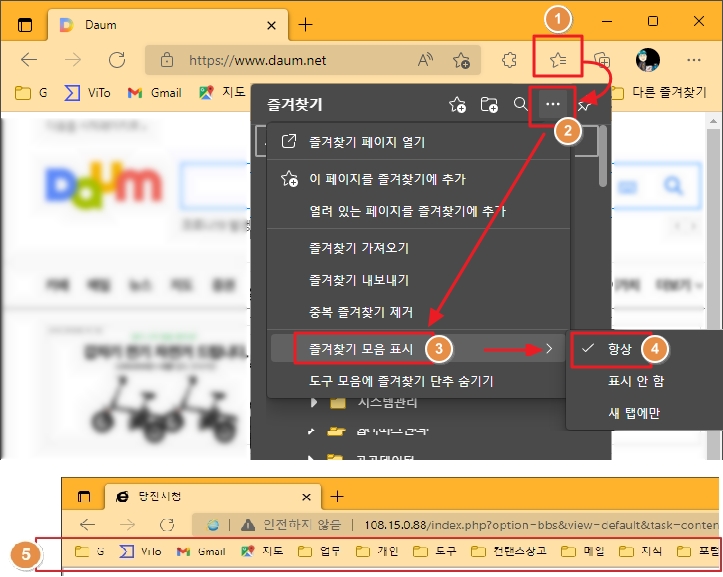
Task: Go back in the Daum window
Action: point(29,59)
